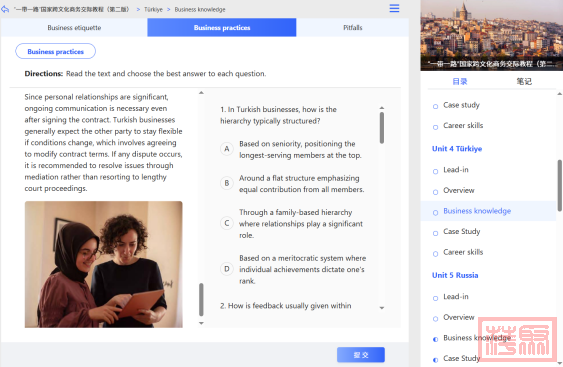The width and height of the screenshot is (563, 367).
Task: Open Business knowledge under Unit 5 Russia
Action: pos(477,338)
